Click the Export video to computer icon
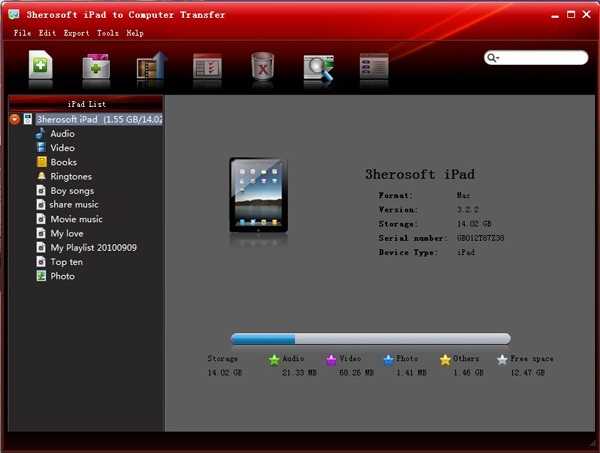The width and height of the screenshot is (600, 453). 152,65
